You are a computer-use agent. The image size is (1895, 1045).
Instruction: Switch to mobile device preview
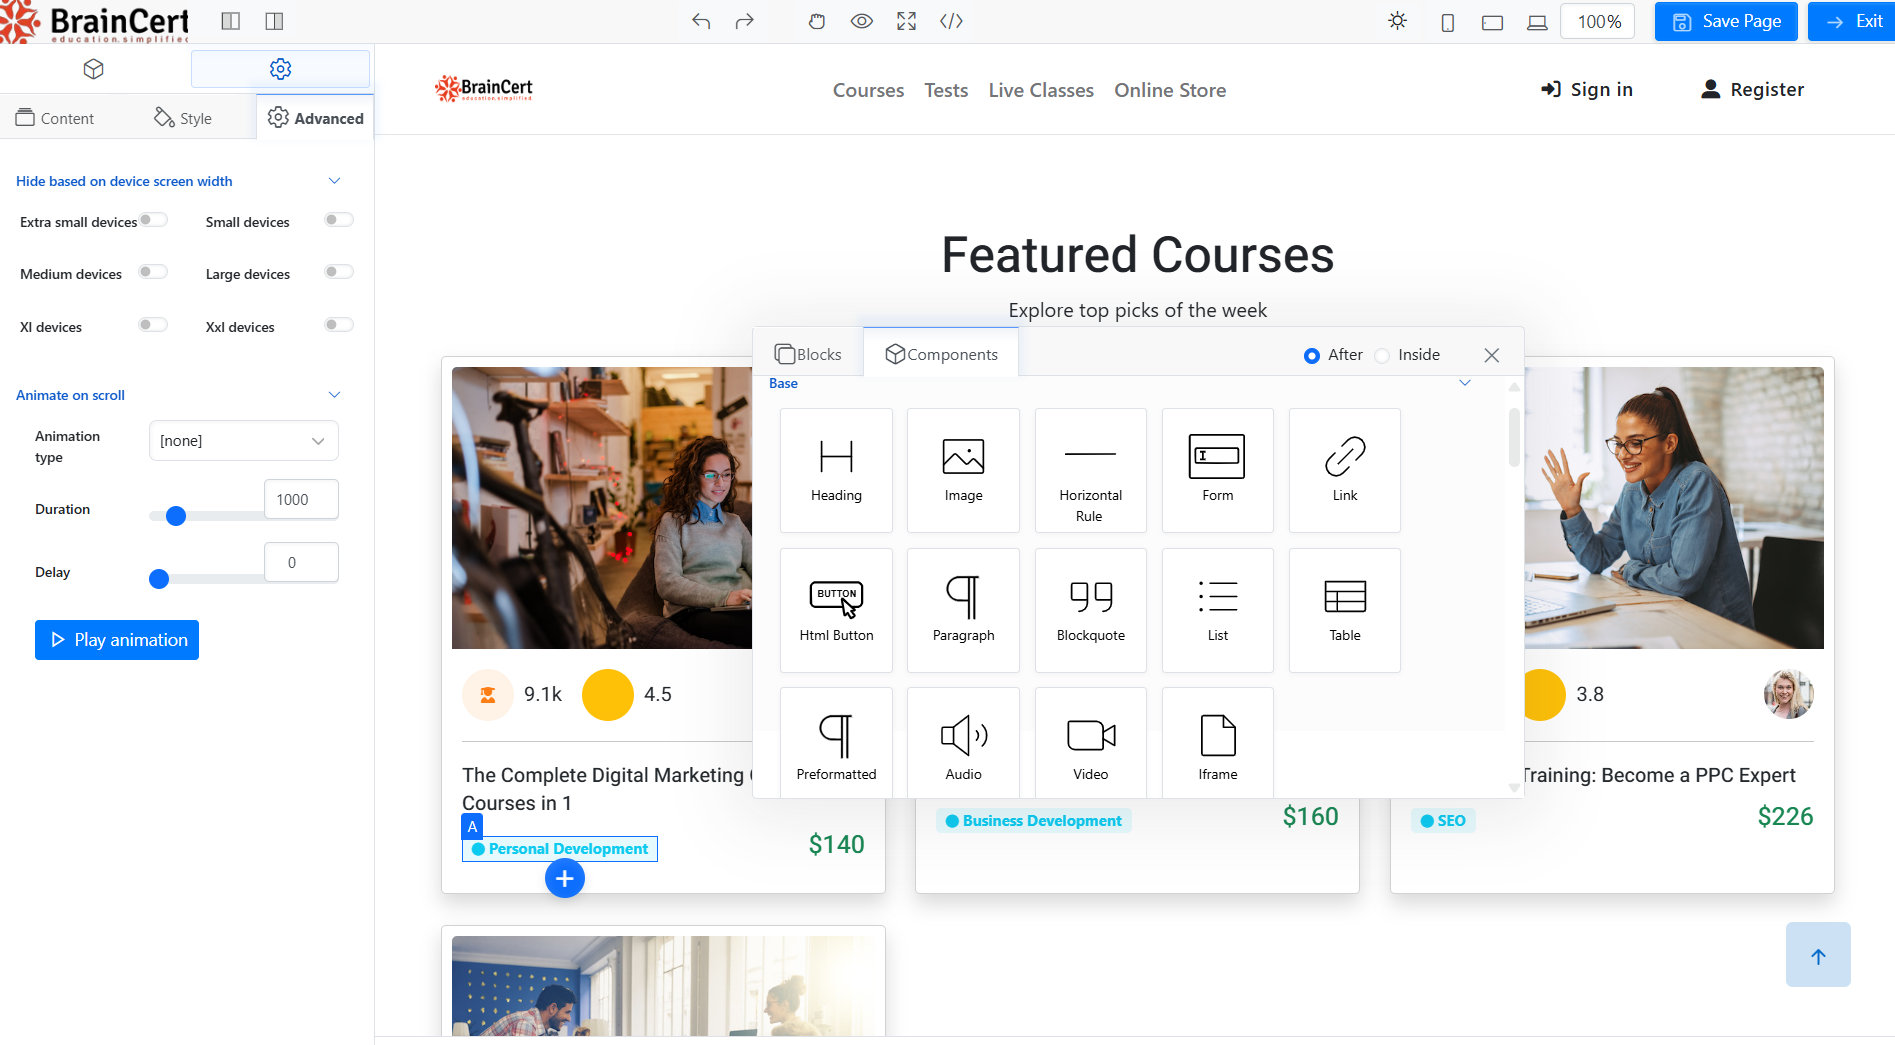click(x=1447, y=21)
